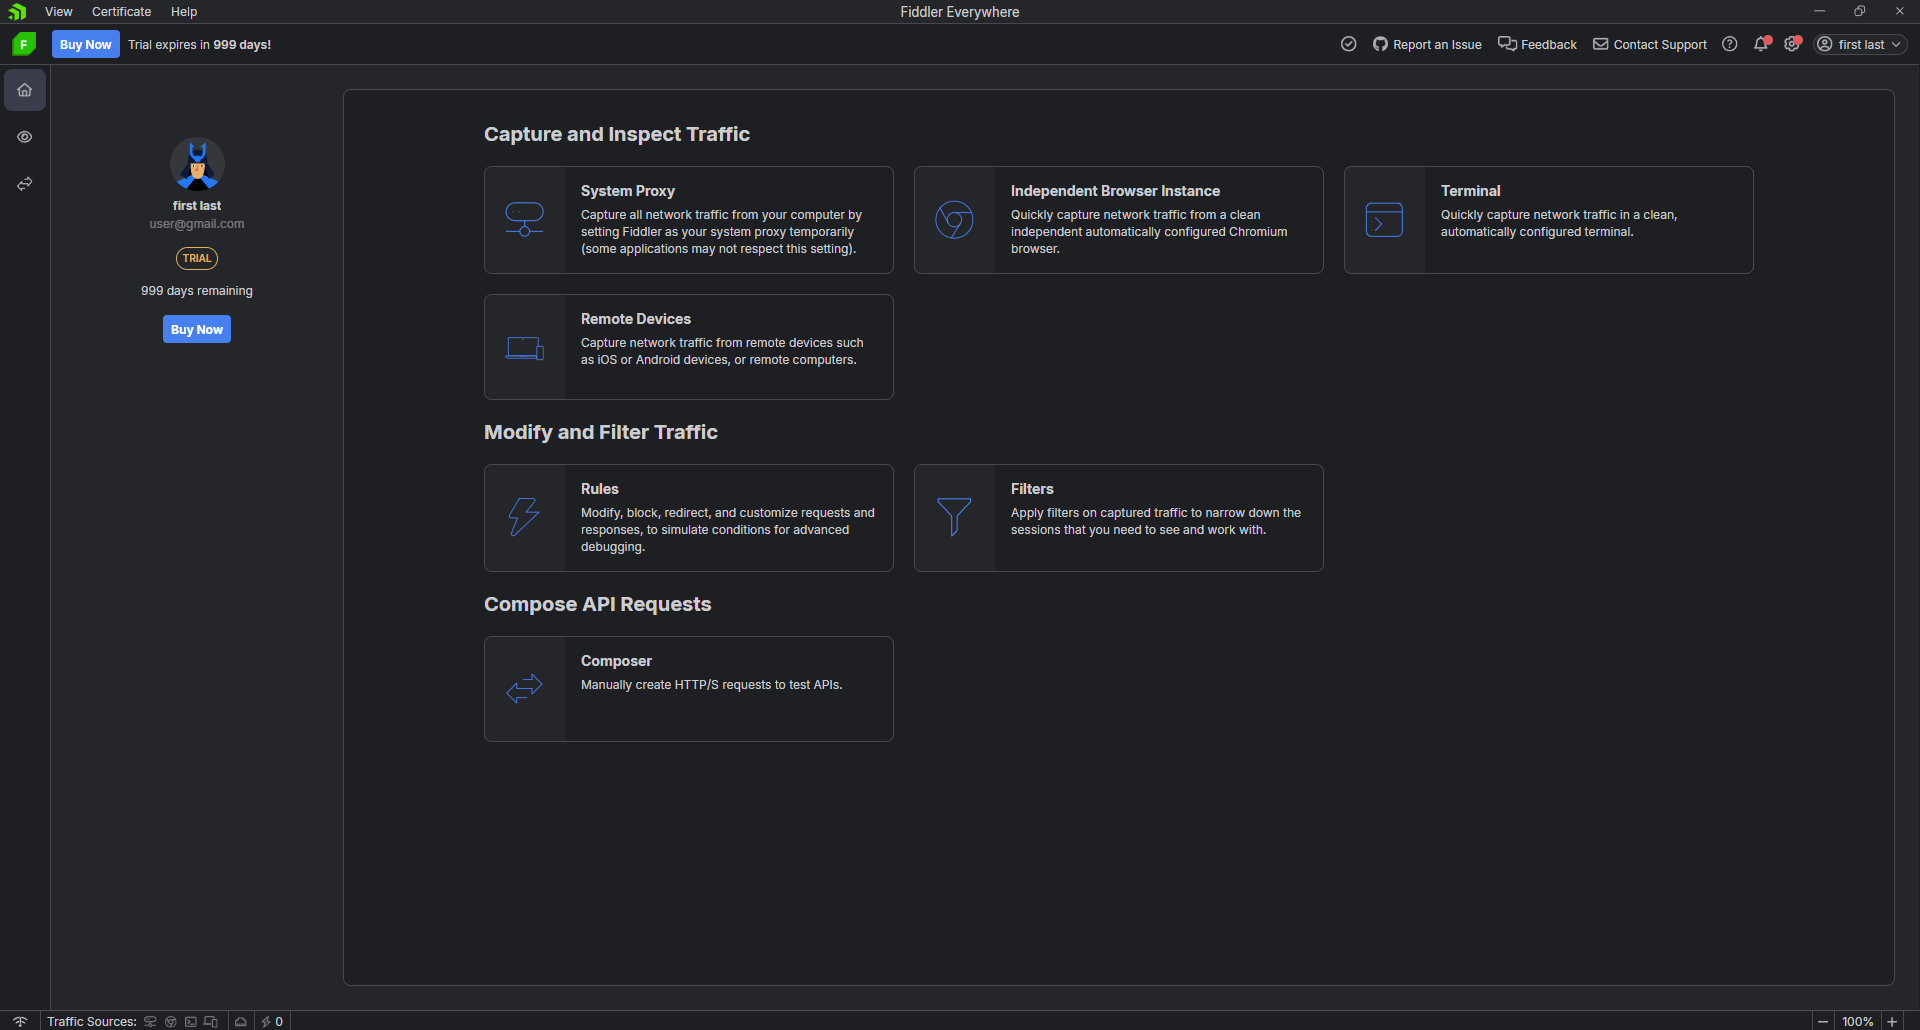Toggle terminal traffic source in status bar
The height and width of the screenshot is (1030, 1920).
coord(191,1021)
